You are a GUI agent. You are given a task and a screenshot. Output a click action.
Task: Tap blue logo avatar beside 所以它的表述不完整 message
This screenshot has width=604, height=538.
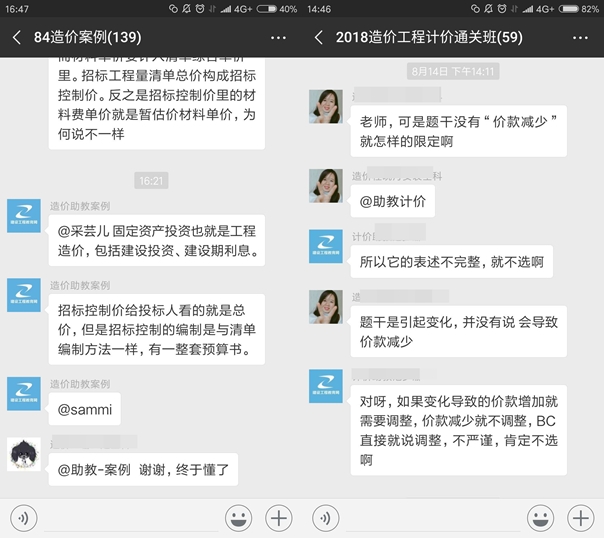(326, 246)
